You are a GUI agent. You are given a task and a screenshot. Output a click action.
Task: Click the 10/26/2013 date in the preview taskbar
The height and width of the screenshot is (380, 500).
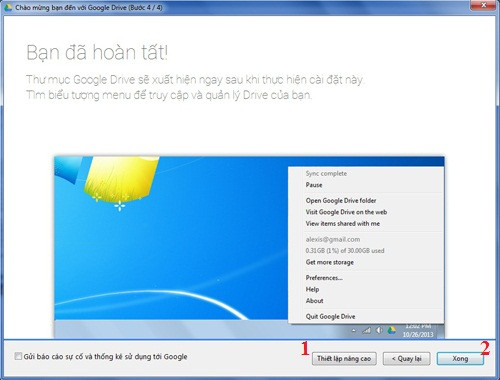tap(418, 334)
